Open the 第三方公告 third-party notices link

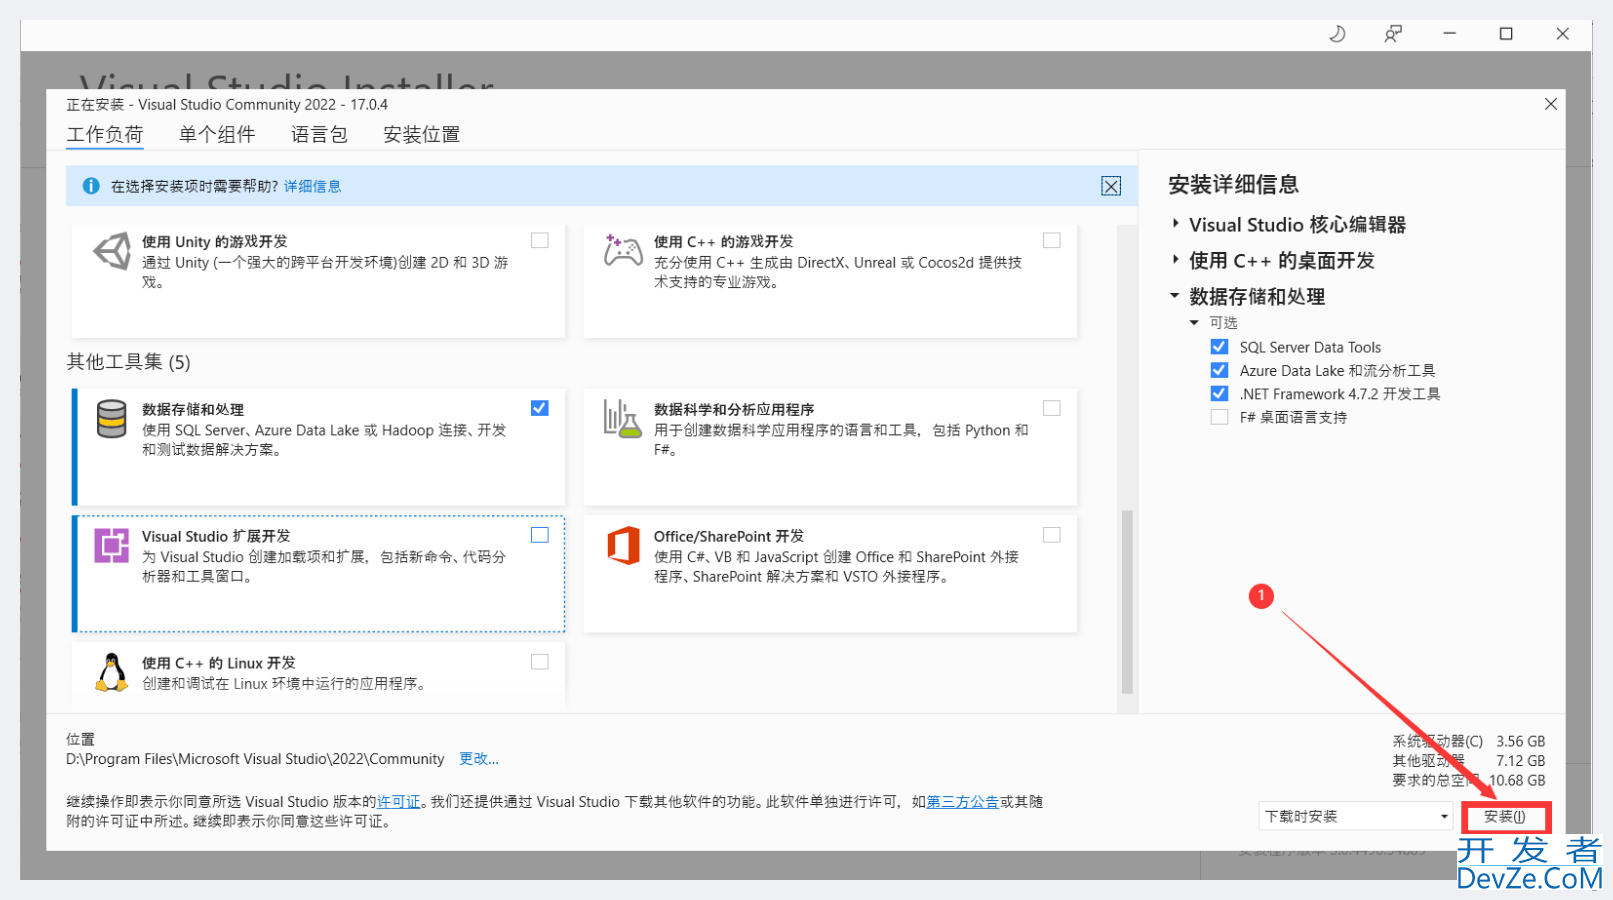tap(962, 802)
